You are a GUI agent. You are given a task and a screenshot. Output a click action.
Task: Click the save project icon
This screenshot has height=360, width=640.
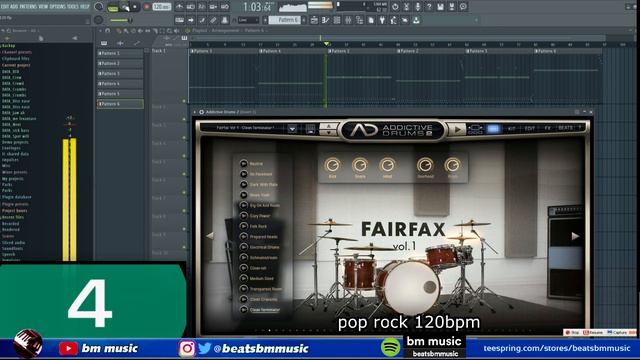coord(440,7)
